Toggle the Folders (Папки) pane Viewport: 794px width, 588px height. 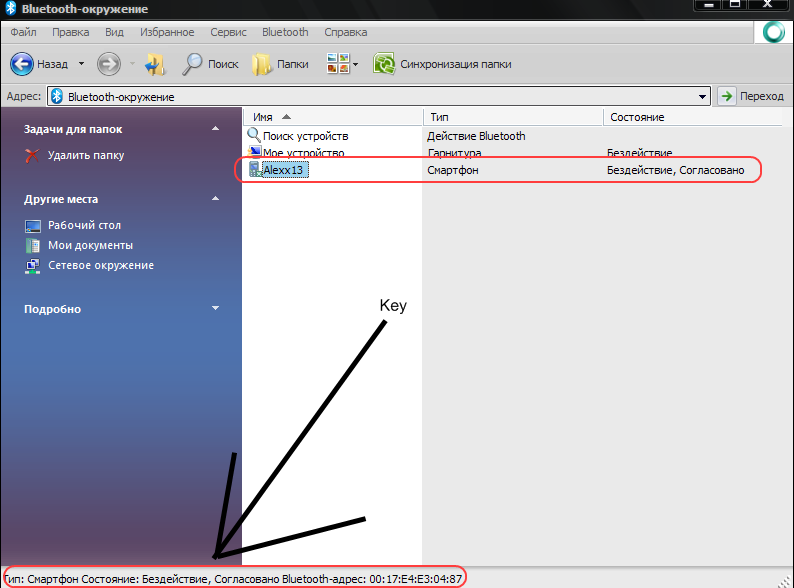click(x=262, y=64)
